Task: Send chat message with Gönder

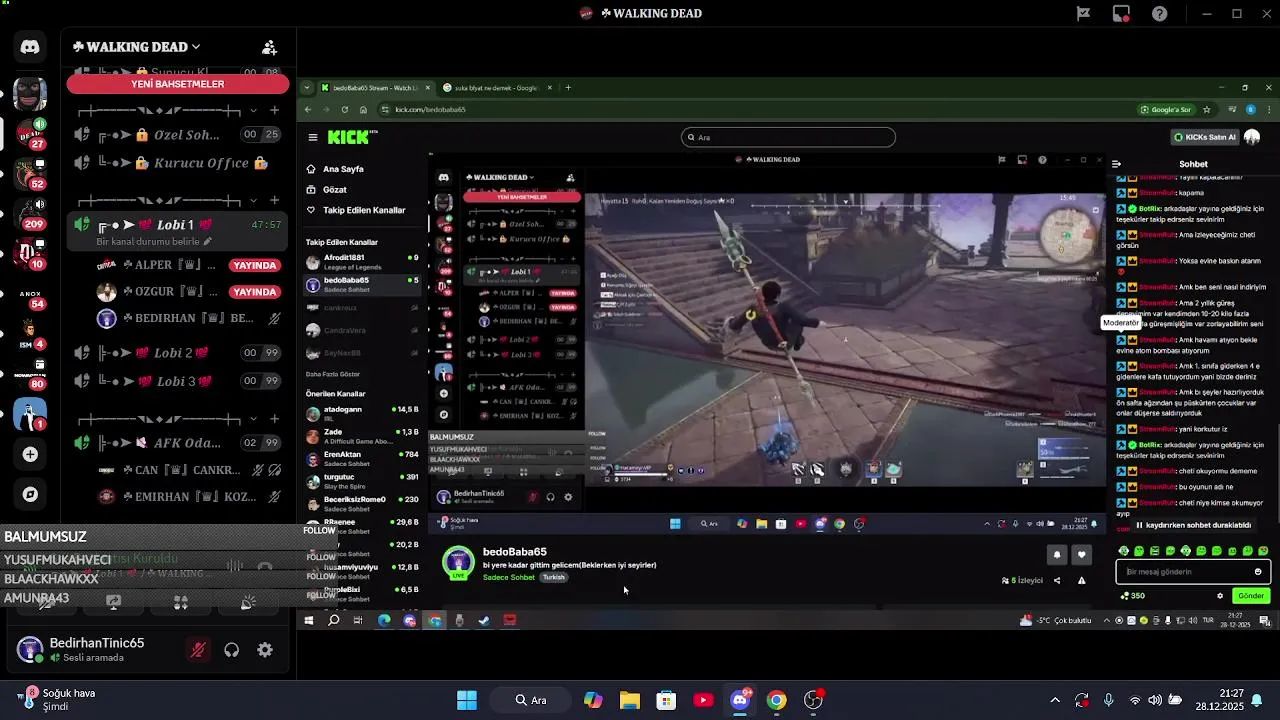Action: (x=1251, y=596)
